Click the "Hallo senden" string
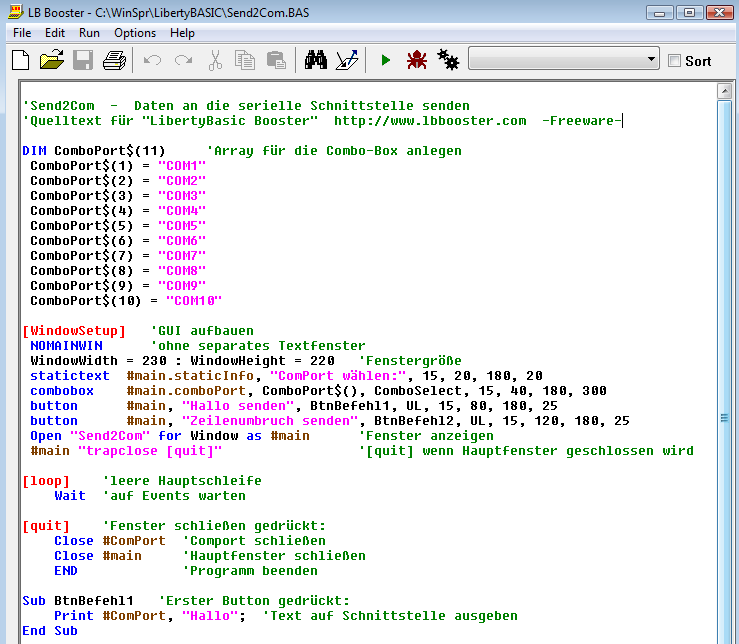739x644 pixels. [x=238, y=406]
